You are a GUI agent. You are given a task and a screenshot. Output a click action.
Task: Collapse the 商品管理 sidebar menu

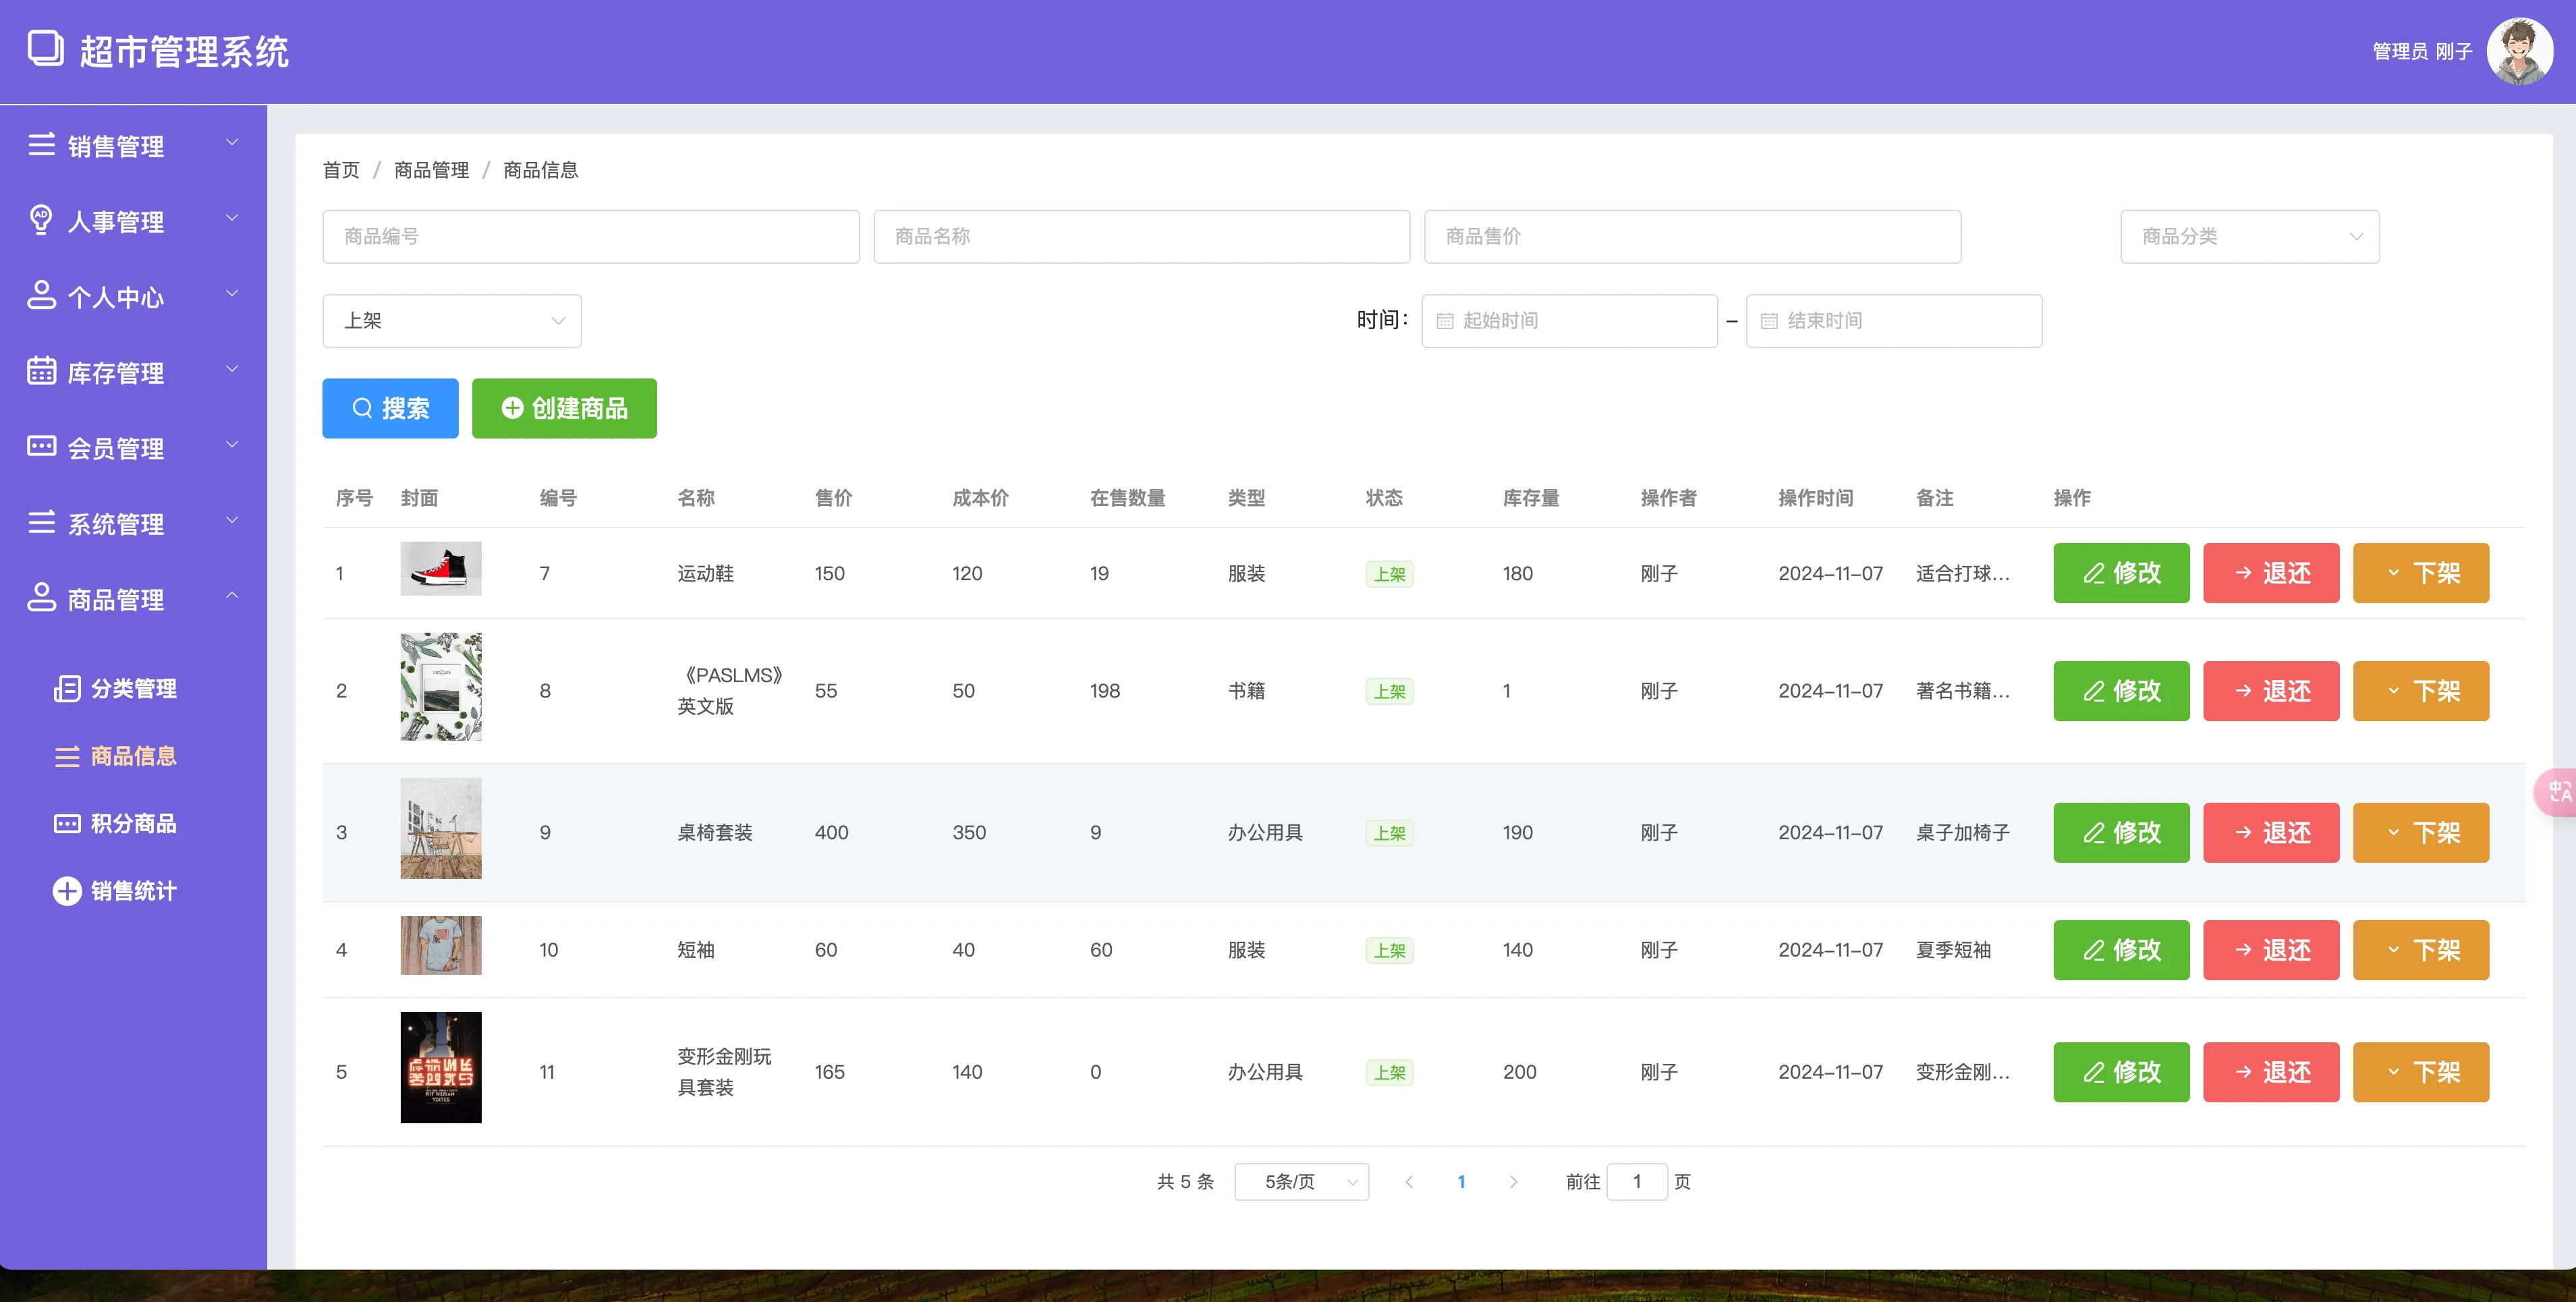click(133, 599)
